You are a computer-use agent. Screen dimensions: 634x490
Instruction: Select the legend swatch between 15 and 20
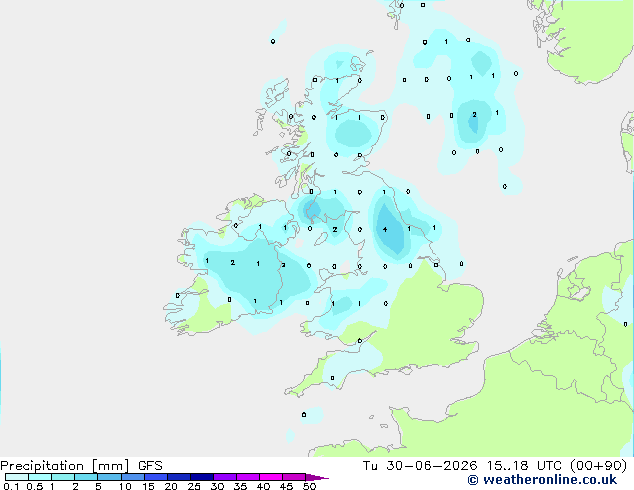[x=156, y=477]
